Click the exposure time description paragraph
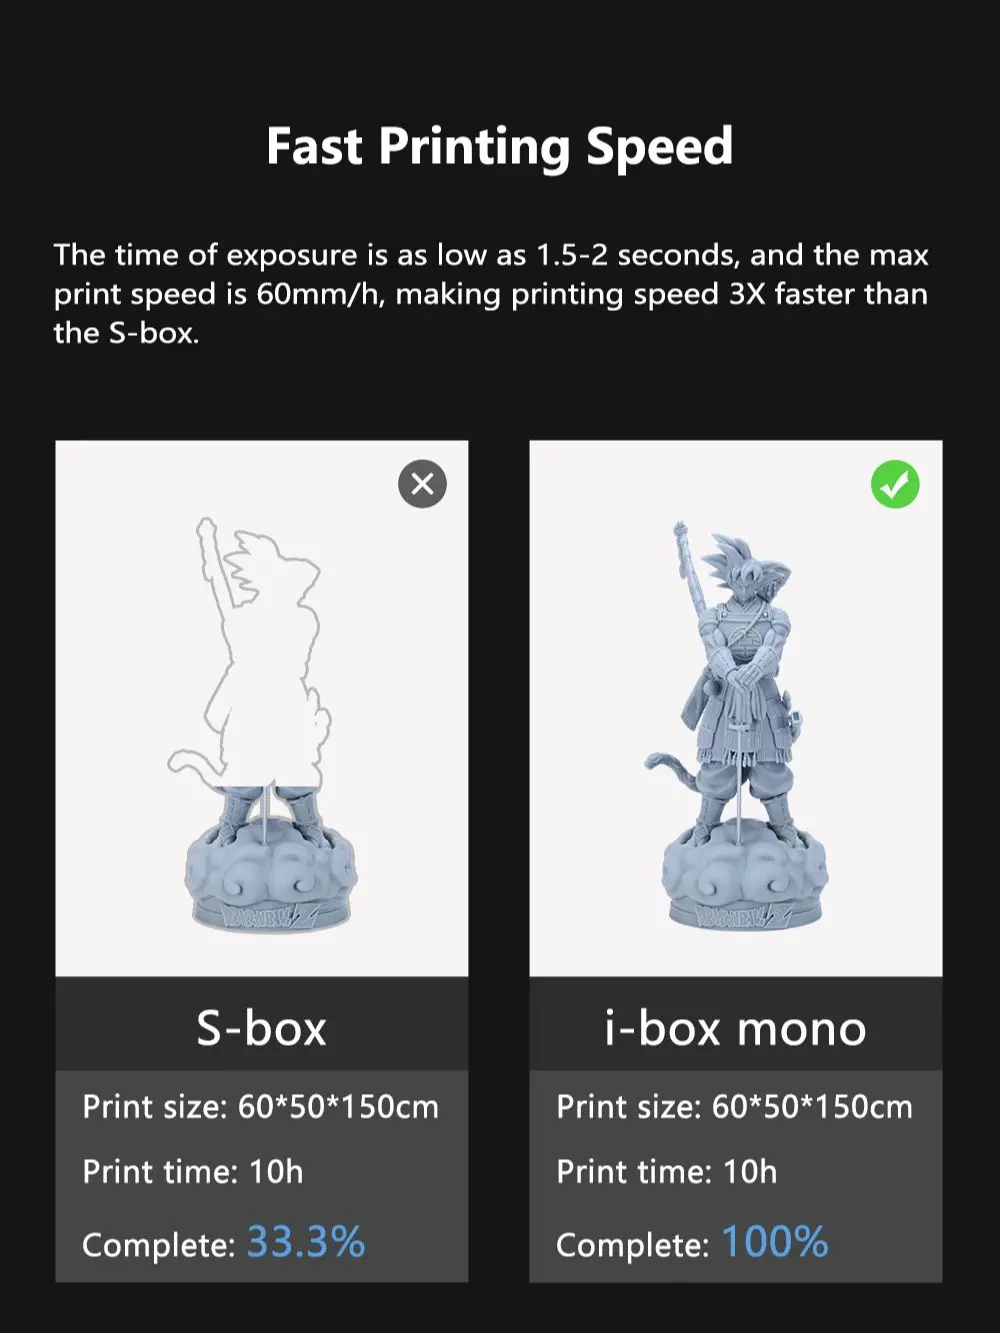This screenshot has width=1000, height=1333. (x=491, y=294)
